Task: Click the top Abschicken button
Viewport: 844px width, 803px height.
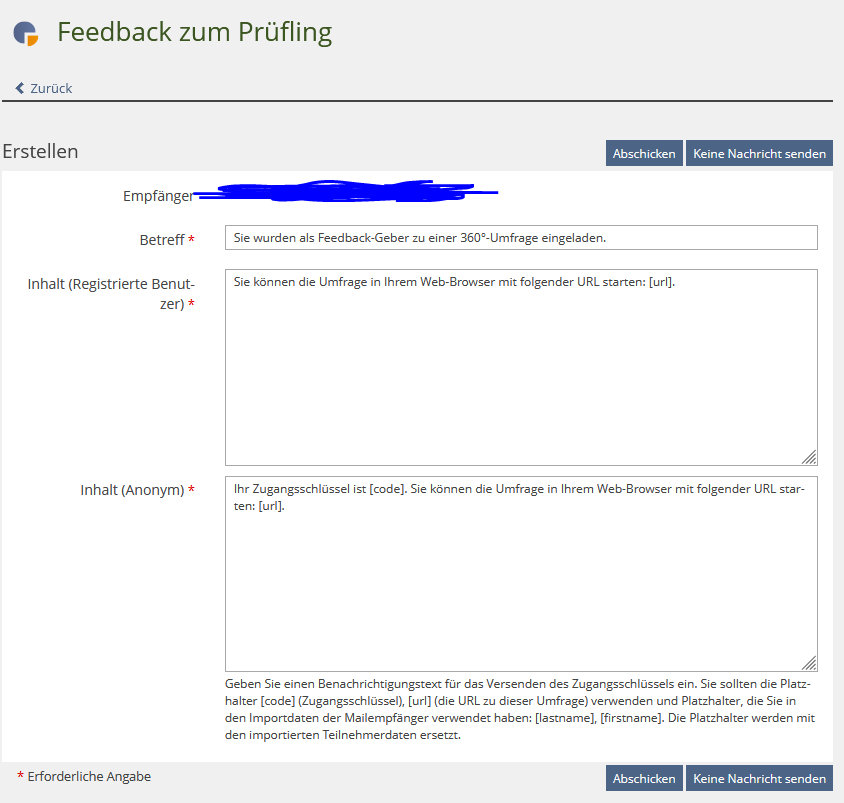Action: (x=644, y=153)
